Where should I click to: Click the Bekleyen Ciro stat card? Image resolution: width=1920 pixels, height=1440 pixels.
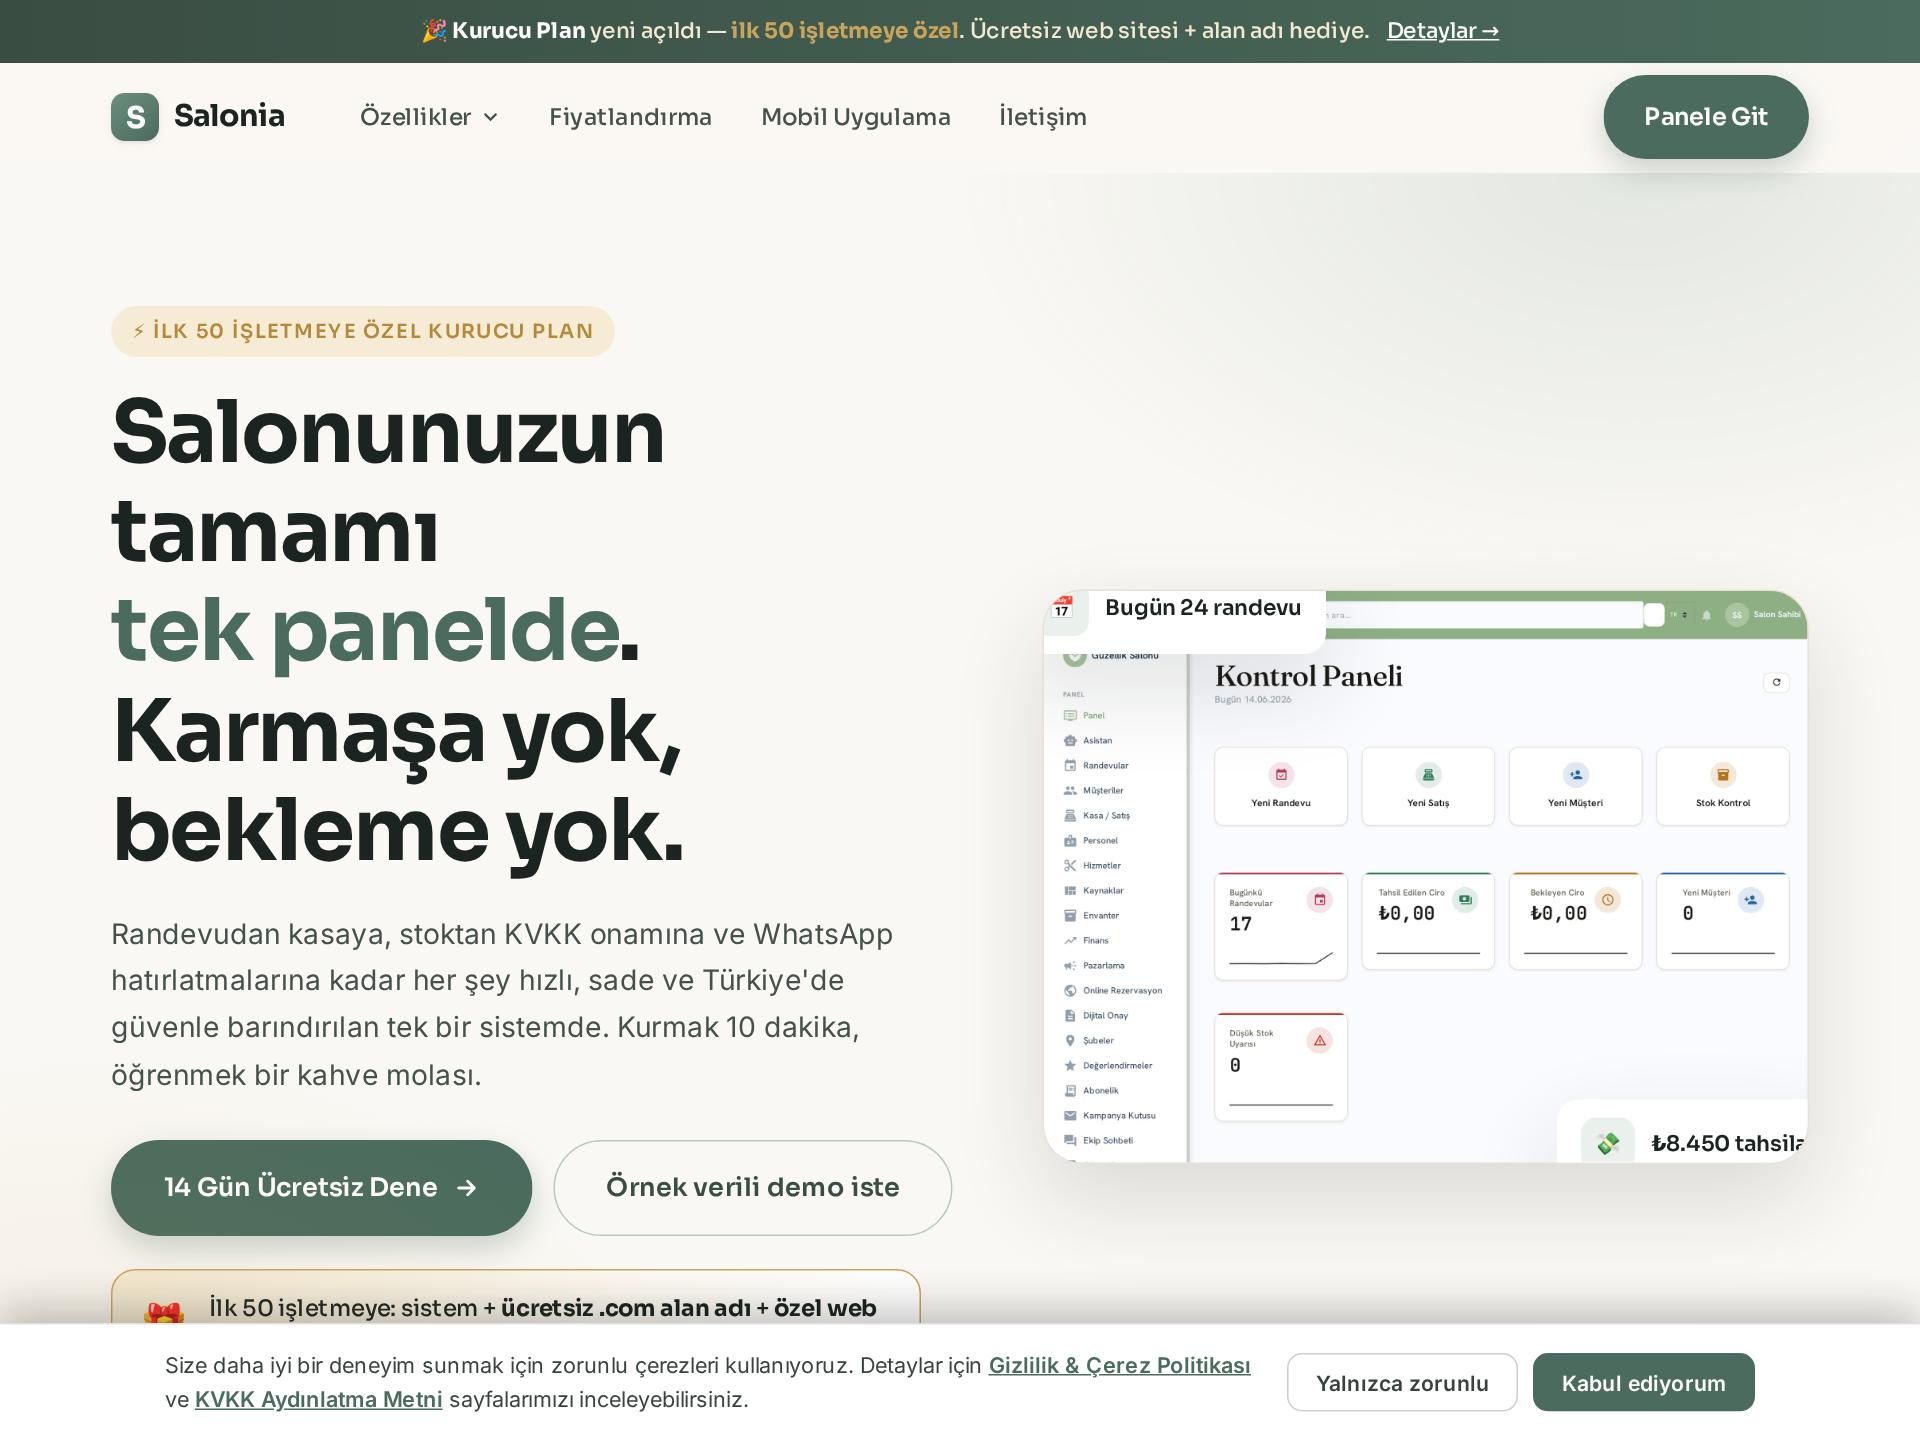[x=1575, y=921]
